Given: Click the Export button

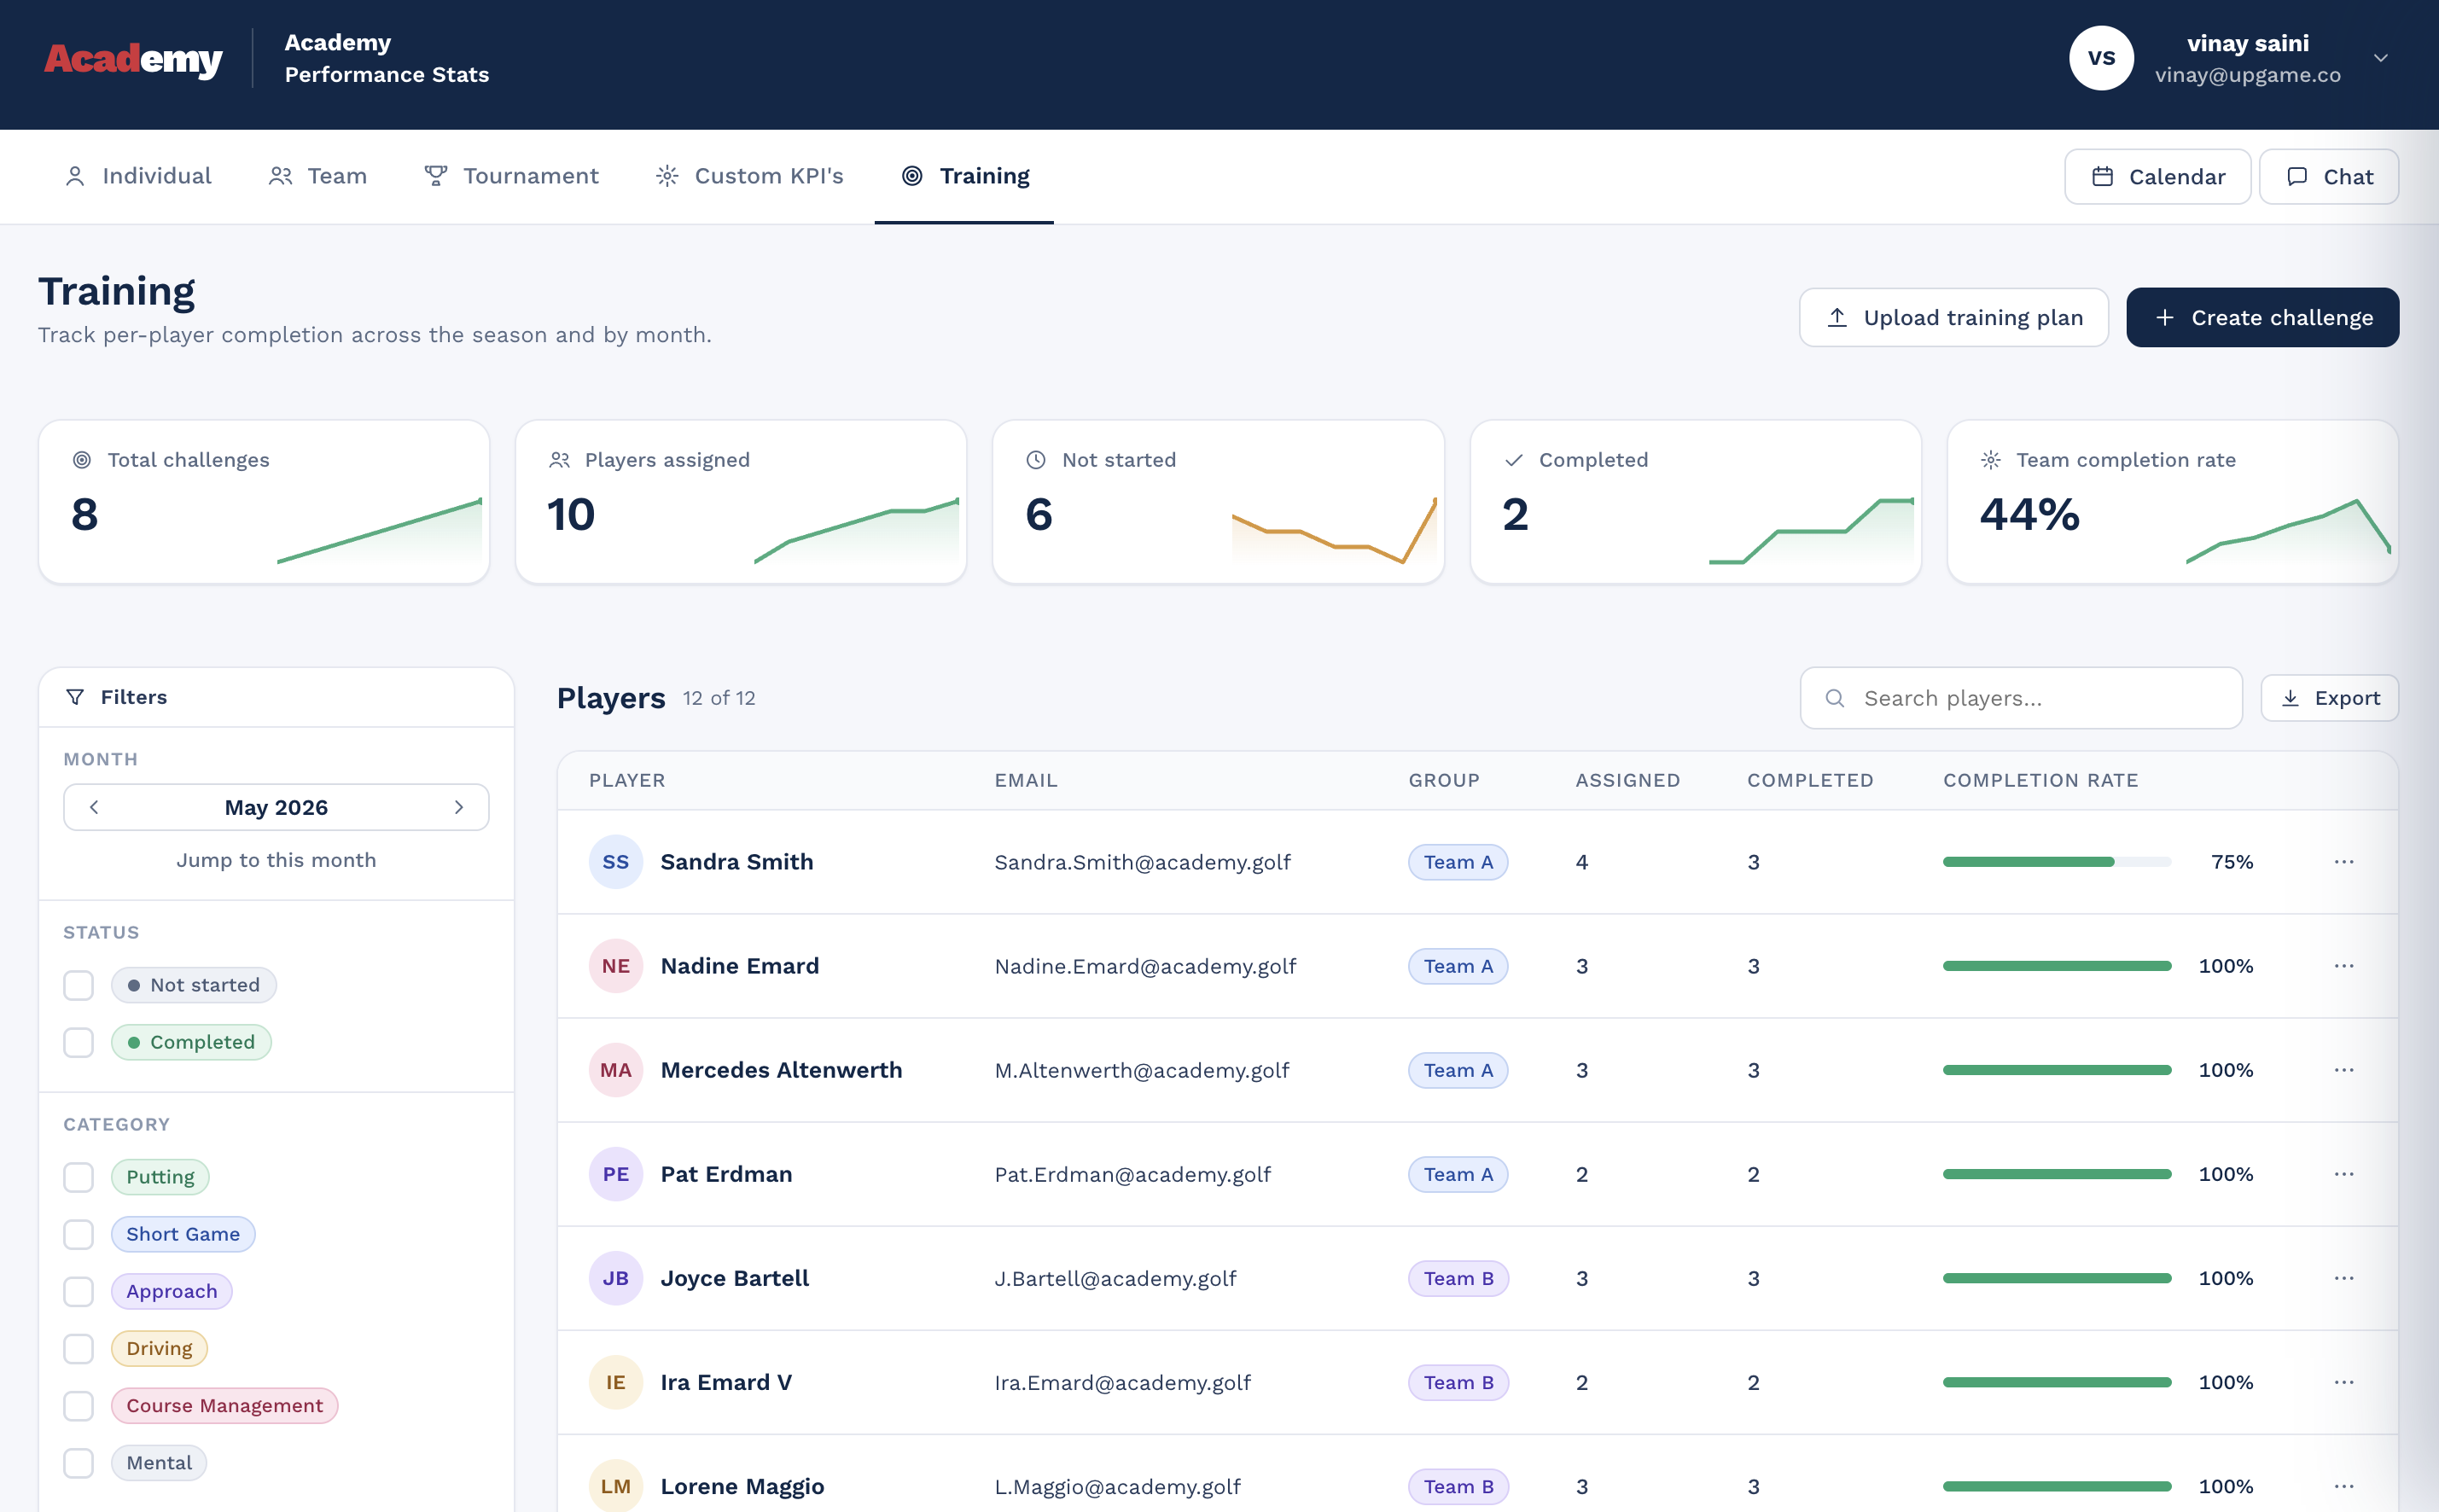Looking at the screenshot, I should coord(2329,698).
